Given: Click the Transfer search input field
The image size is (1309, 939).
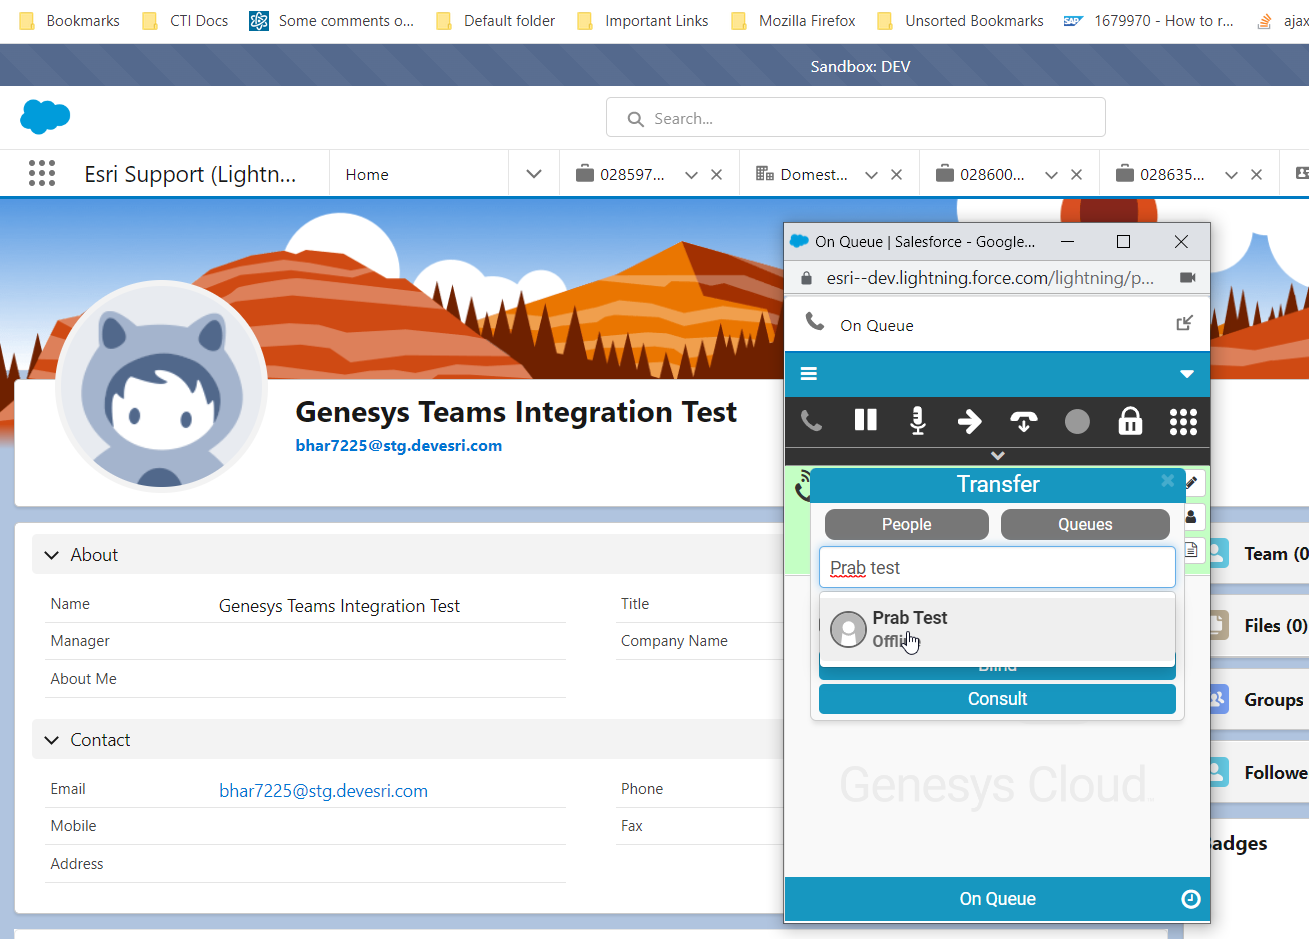Looking at the screenshot, I should tap(997, 568).
